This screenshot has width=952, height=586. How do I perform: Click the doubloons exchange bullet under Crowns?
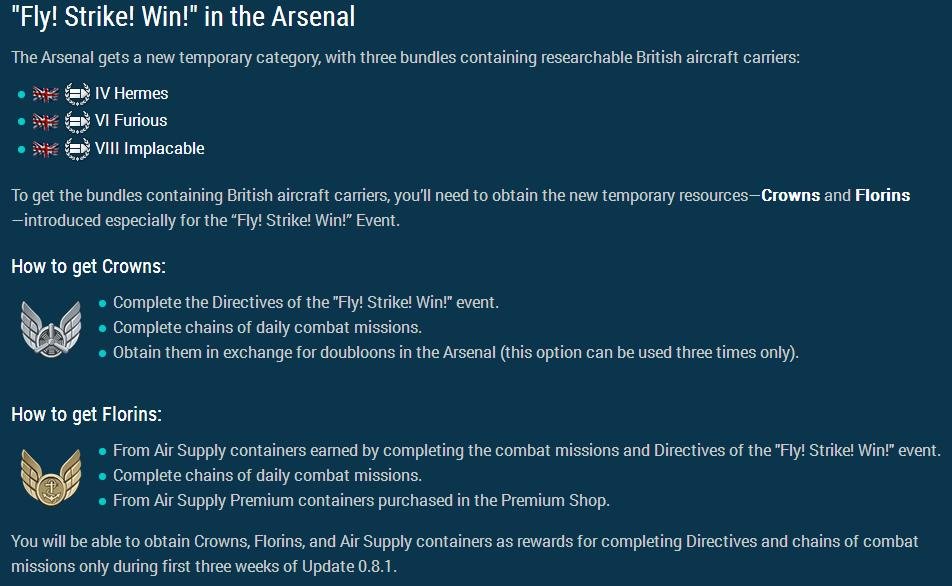tap(455, 352)
